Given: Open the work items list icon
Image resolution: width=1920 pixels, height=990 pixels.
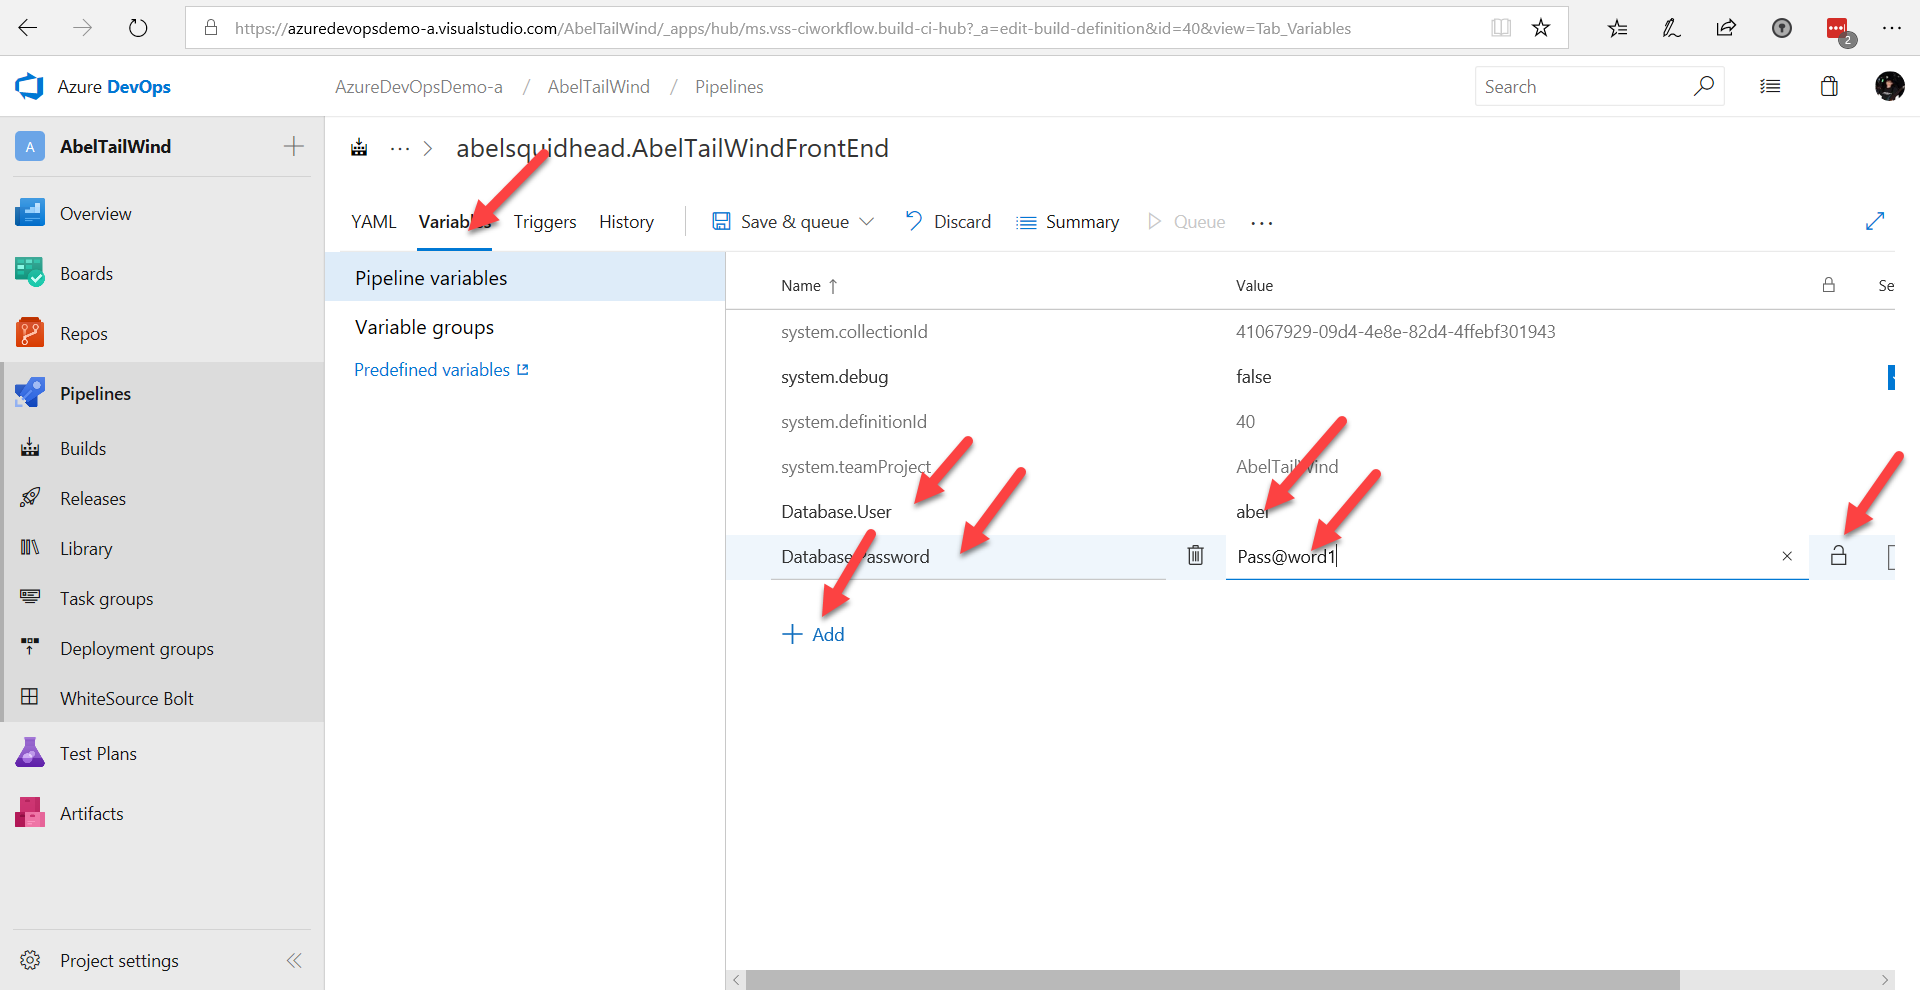Looking at the screenshot, I should 1770,87.
